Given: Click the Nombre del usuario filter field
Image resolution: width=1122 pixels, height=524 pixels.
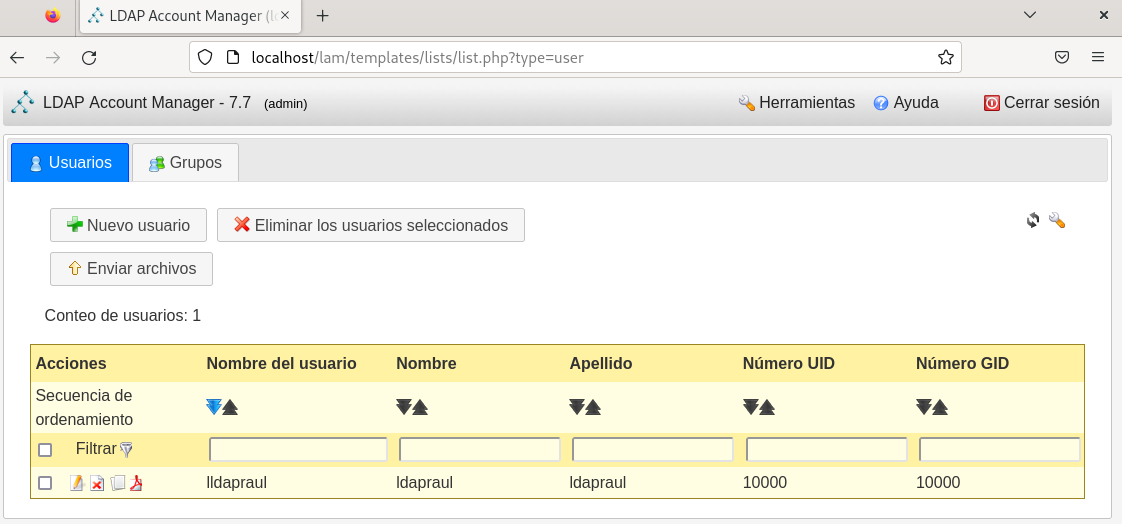Looking at the screenshot, I should coord(298,450).
